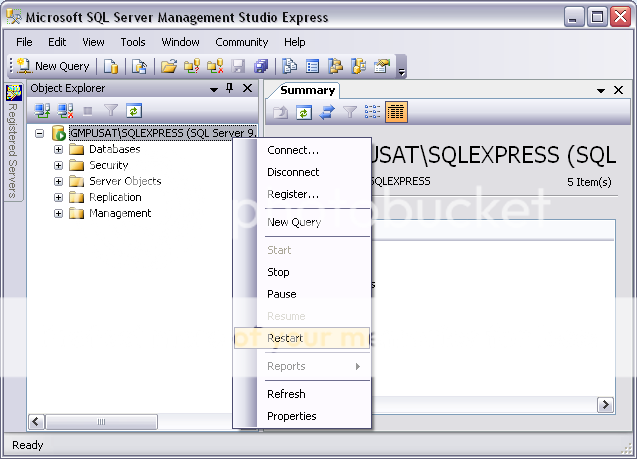Viewport: 637px width, 459px height.
Task: Click the Database Engine Query page icon
Action: pos(111,66)
